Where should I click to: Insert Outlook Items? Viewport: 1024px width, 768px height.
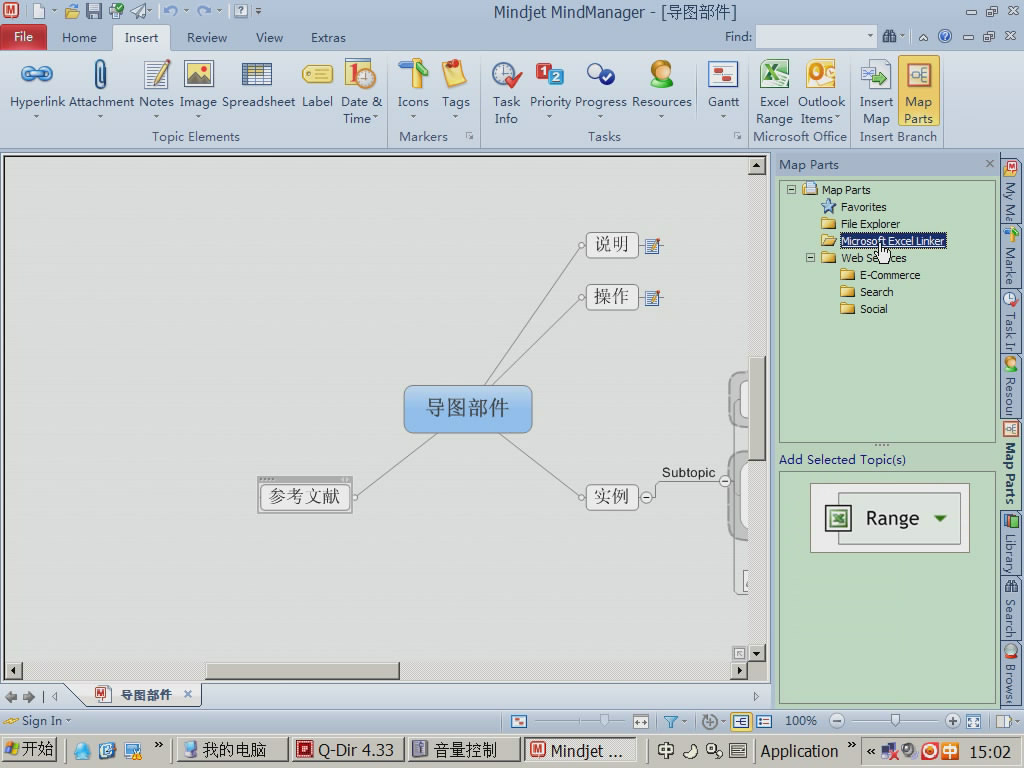click(x=821, y=91)
